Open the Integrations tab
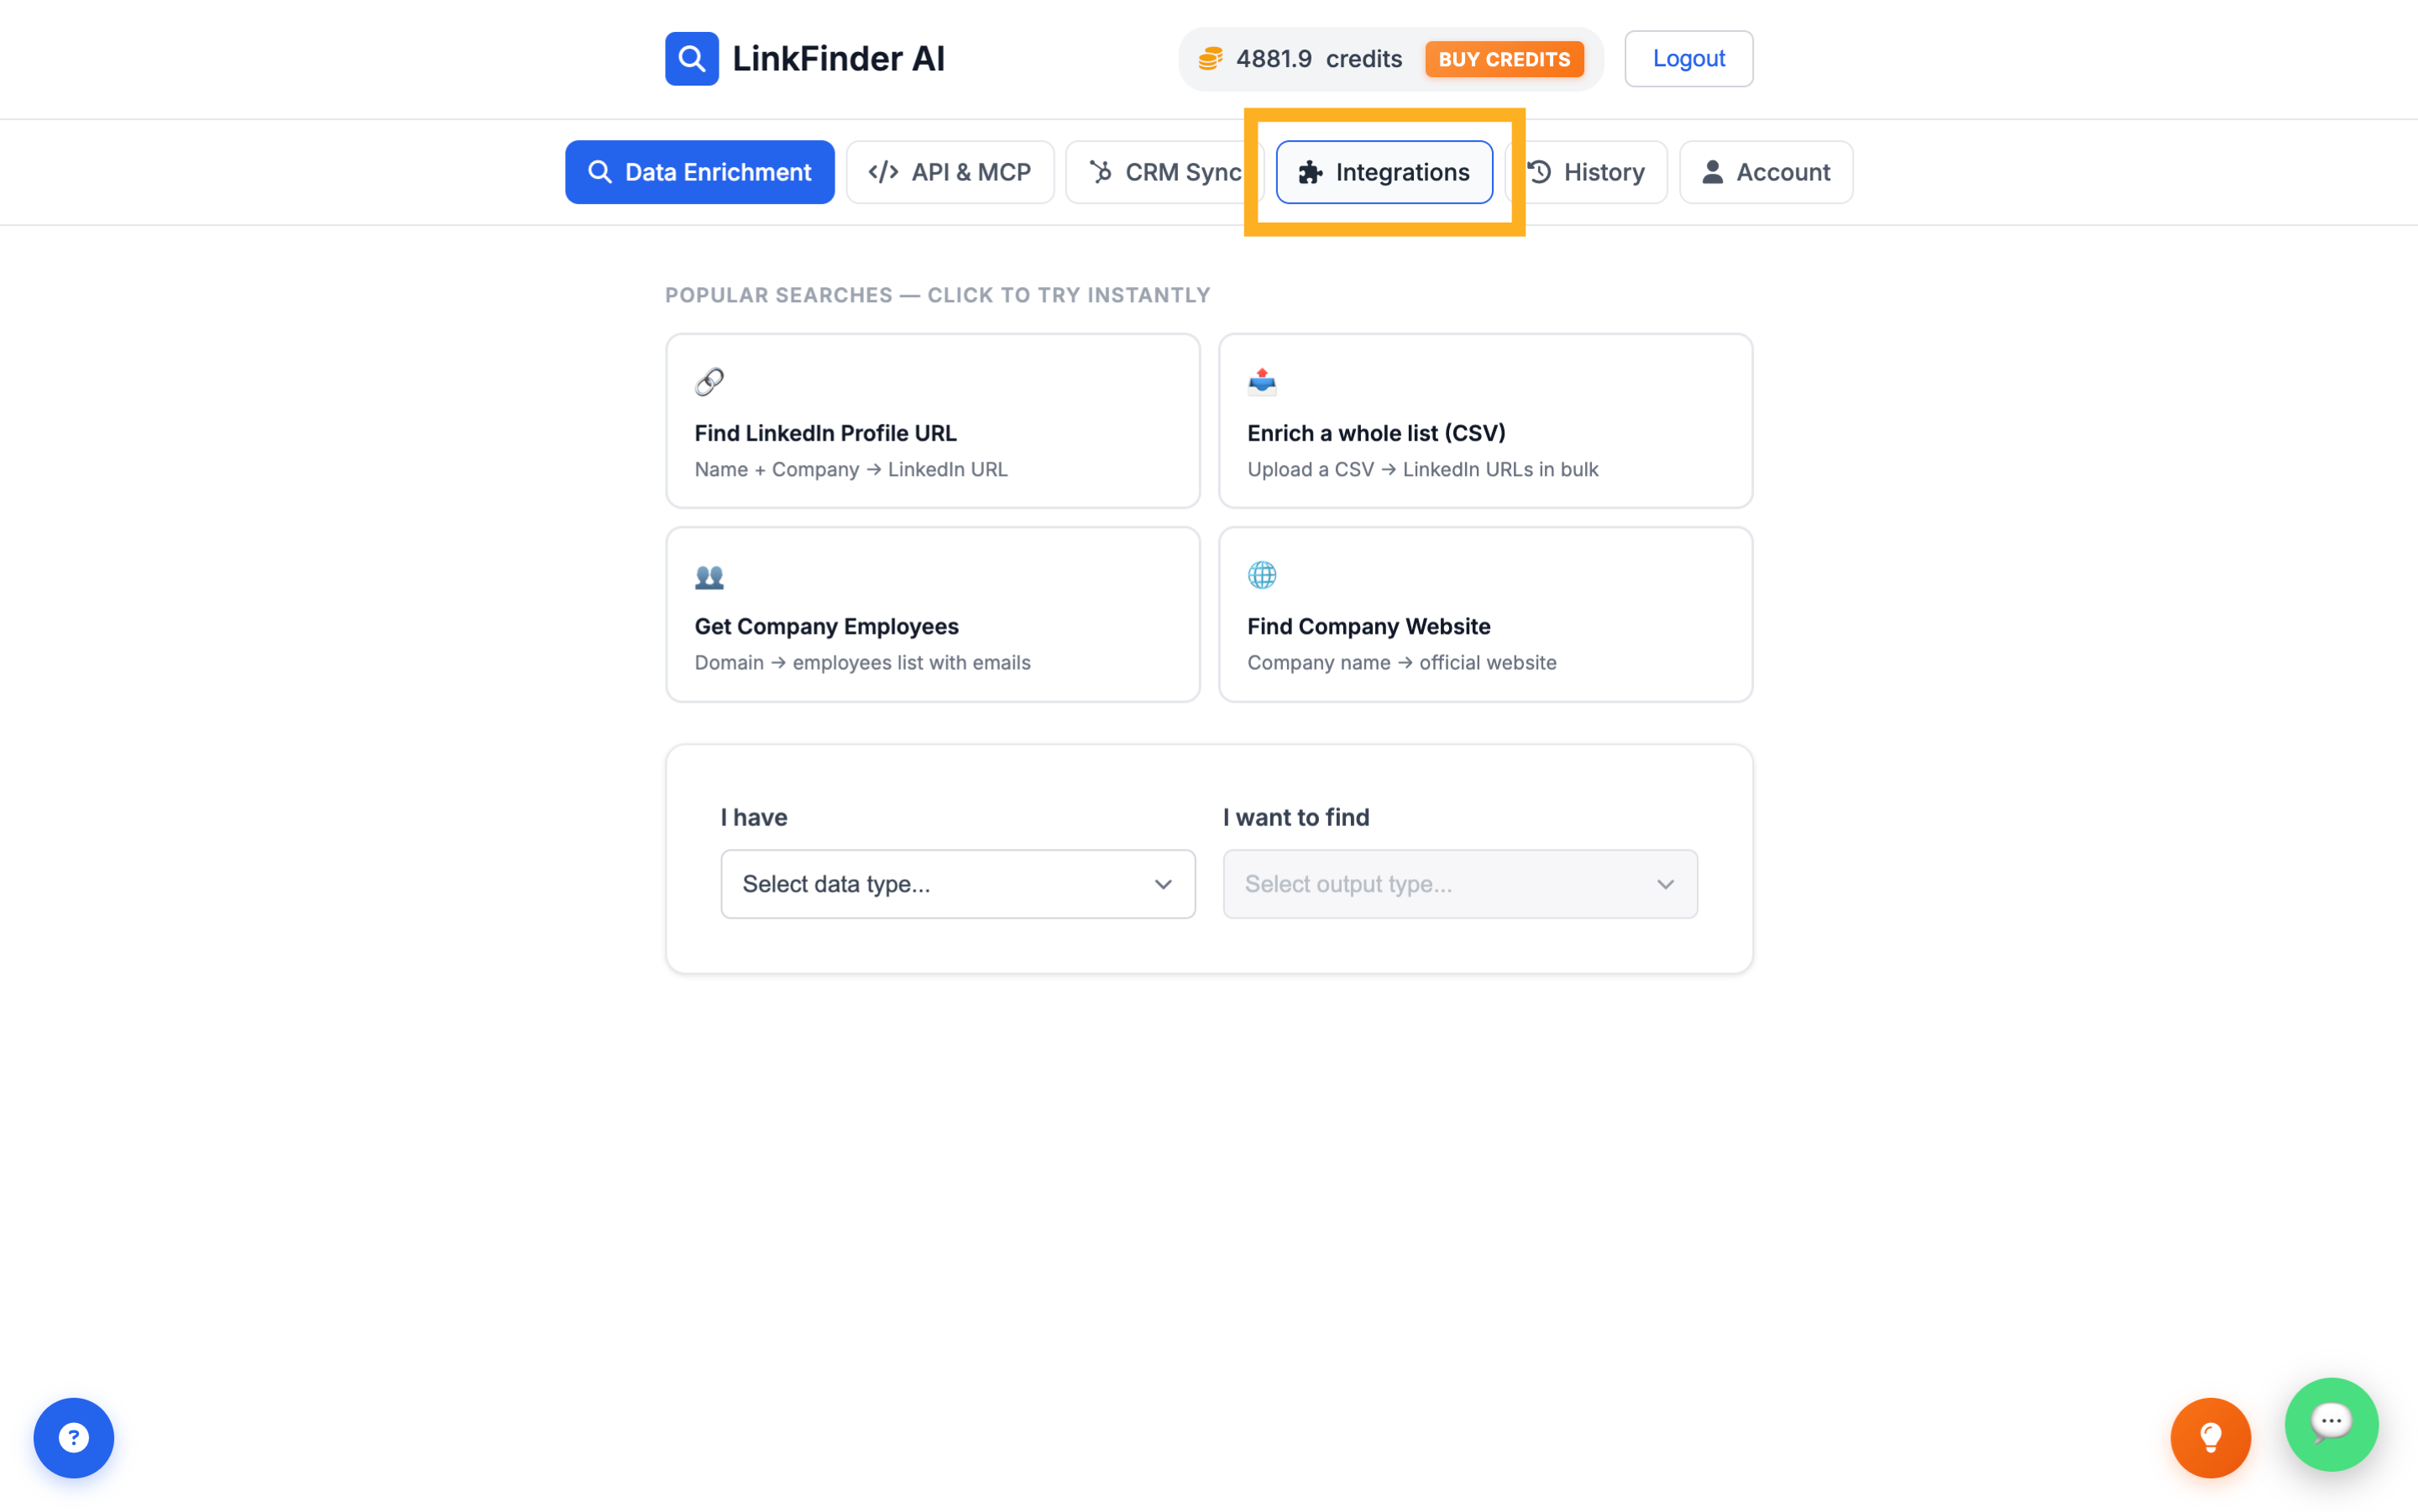2418x1512 pixels. click(1384, 172)
